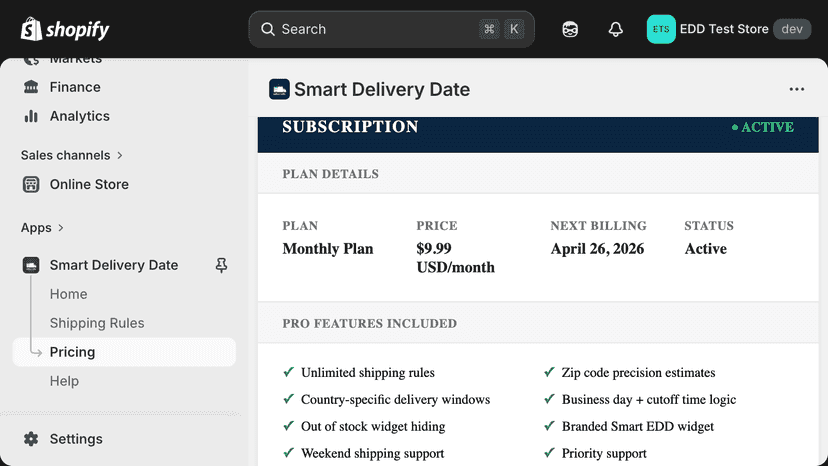The image size is (828, 466).
Task: Open notifications bell
Action: pos(615,29)
